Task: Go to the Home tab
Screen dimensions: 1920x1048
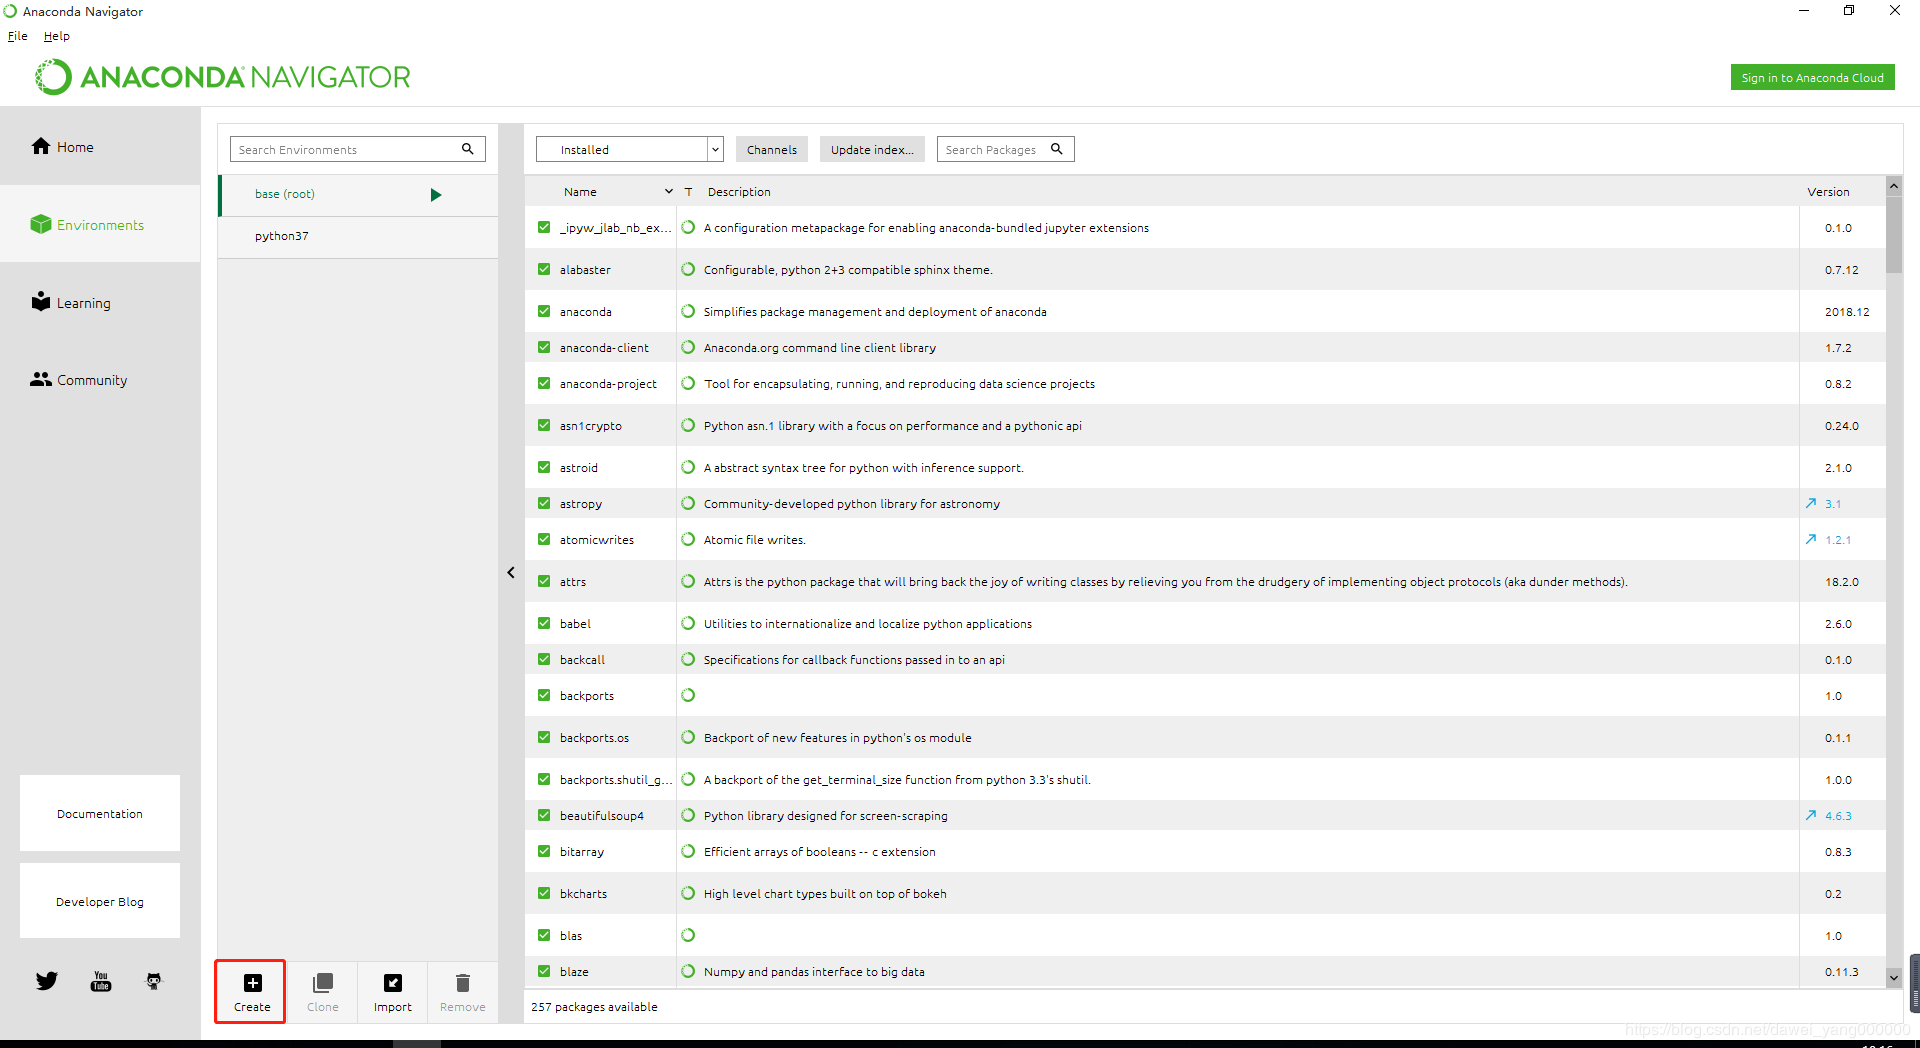Action: [100, 147]
